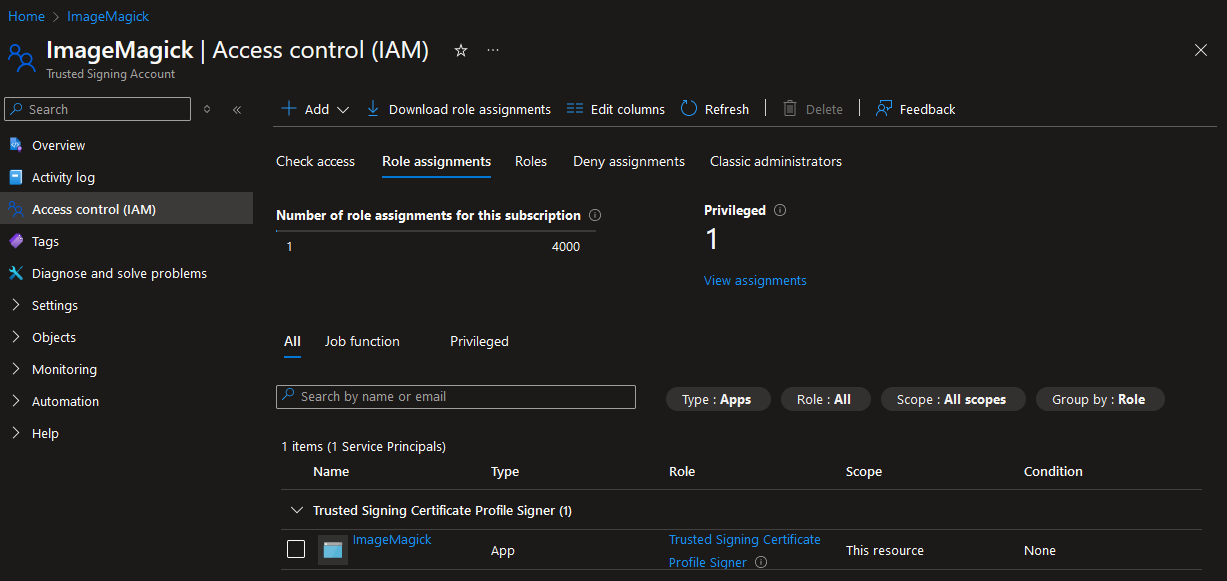1227x581 pixels.
Task: Check the ImageMagick app row checkbox
Action: coord(296,549)
